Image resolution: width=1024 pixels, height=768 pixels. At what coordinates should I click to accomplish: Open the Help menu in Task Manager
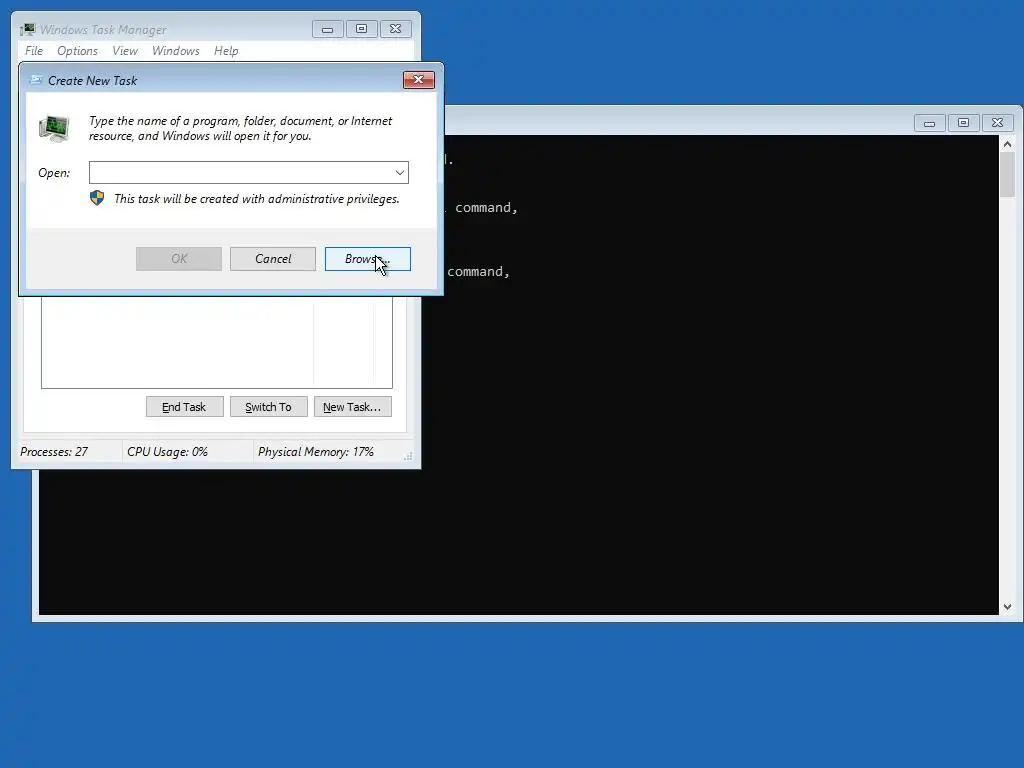click(x=226, y=50)
